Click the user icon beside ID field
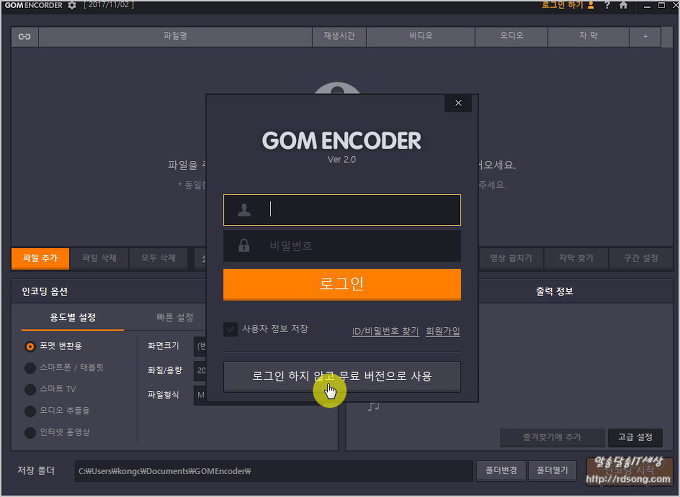Screen dimensions: 680x497 point(244,210)
